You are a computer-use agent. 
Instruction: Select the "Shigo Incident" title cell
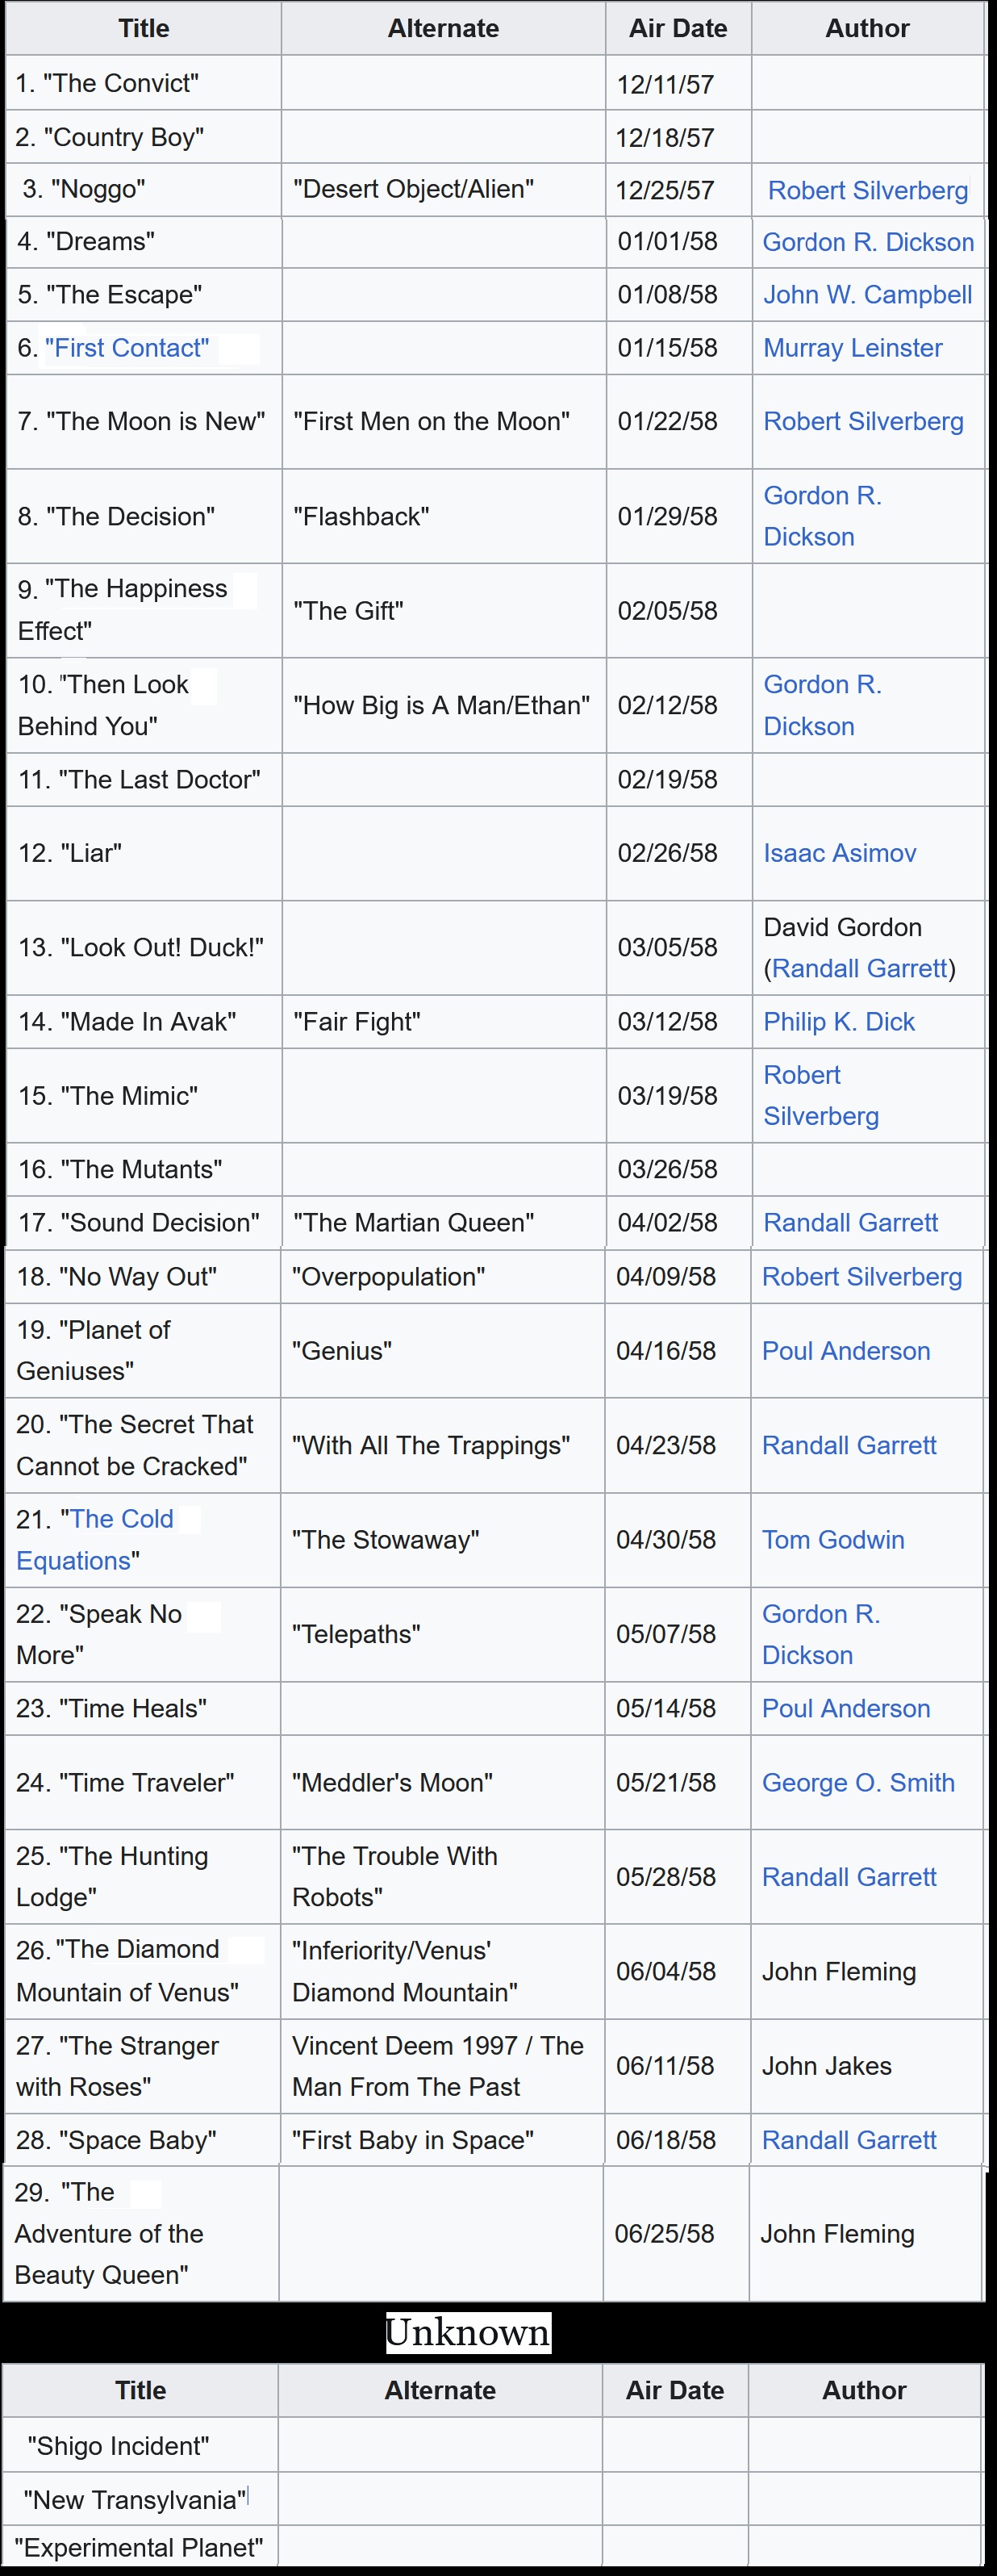[140, 2445]
